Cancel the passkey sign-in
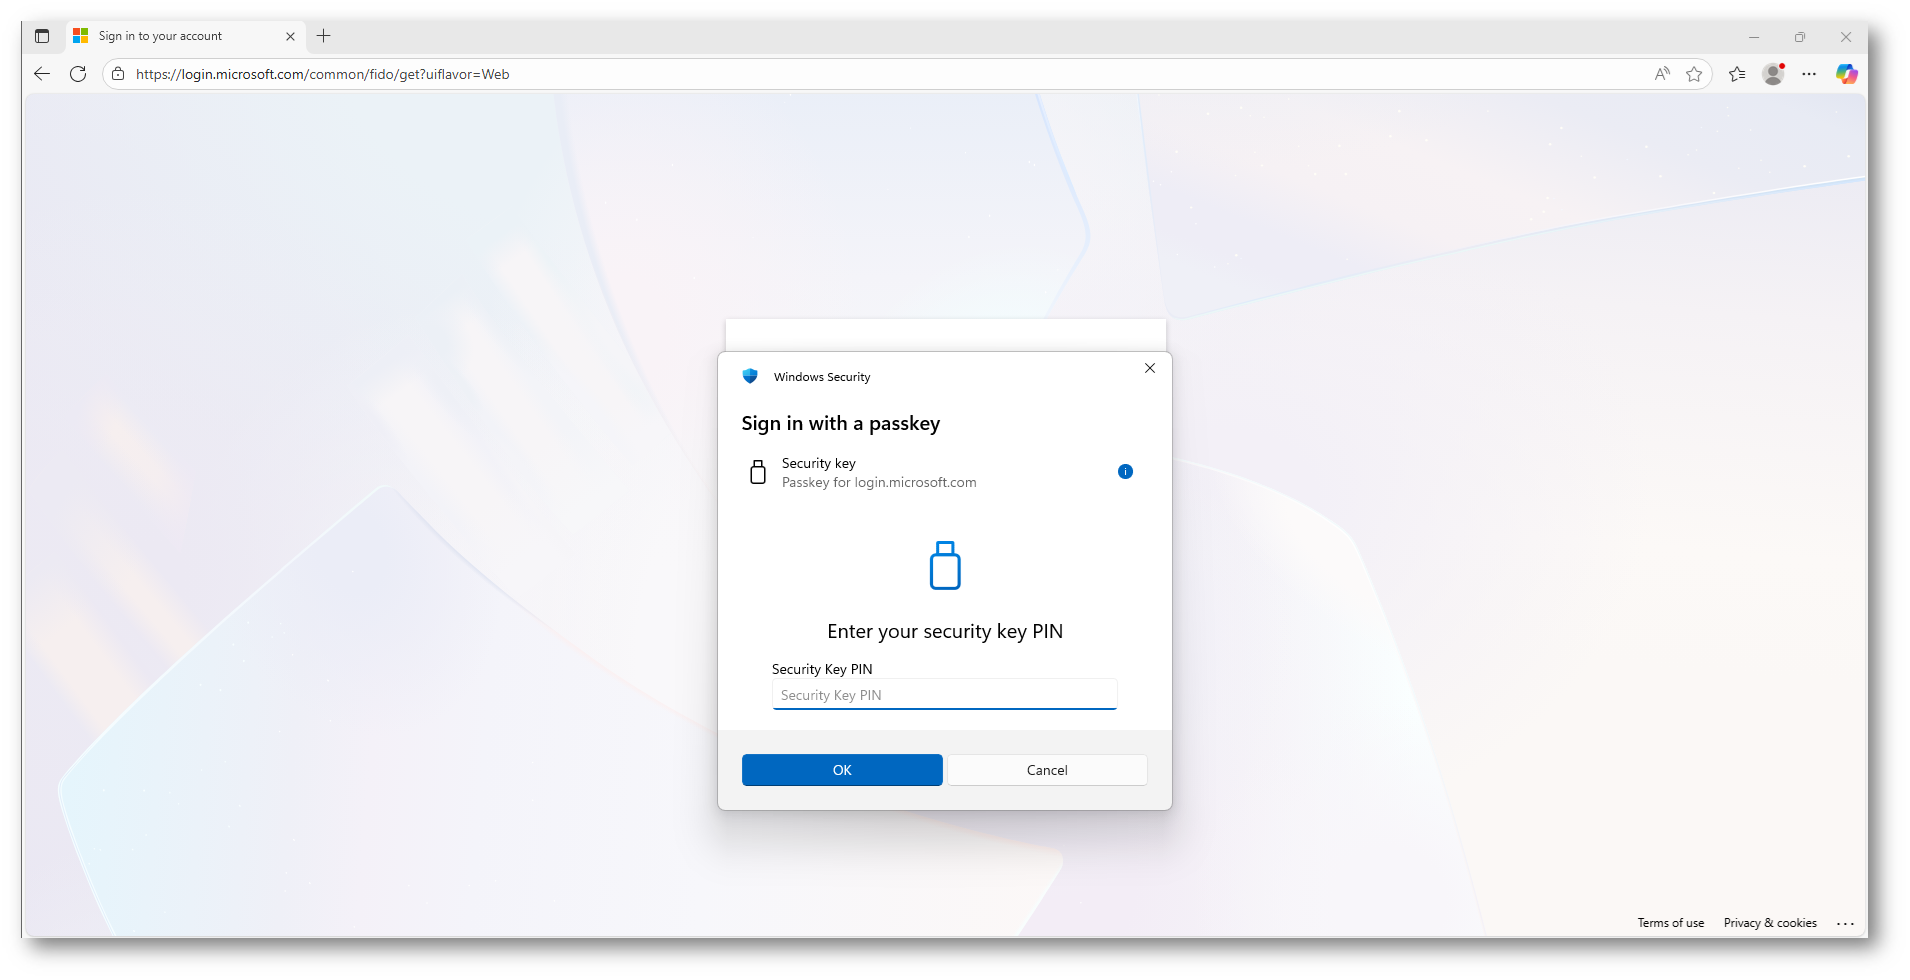The height and width of the screenshot is (980, 1910). click(1047, 770)
